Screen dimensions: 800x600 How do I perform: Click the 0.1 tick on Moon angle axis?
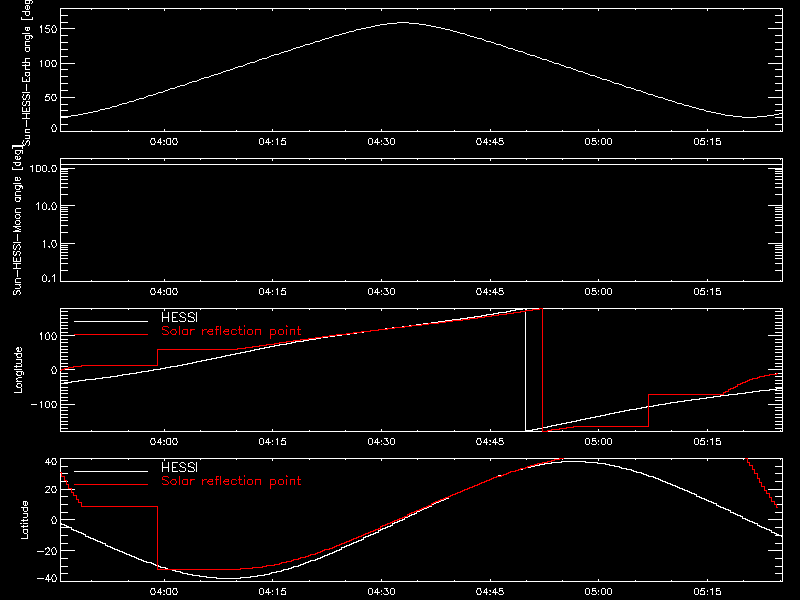pos(49,278)
